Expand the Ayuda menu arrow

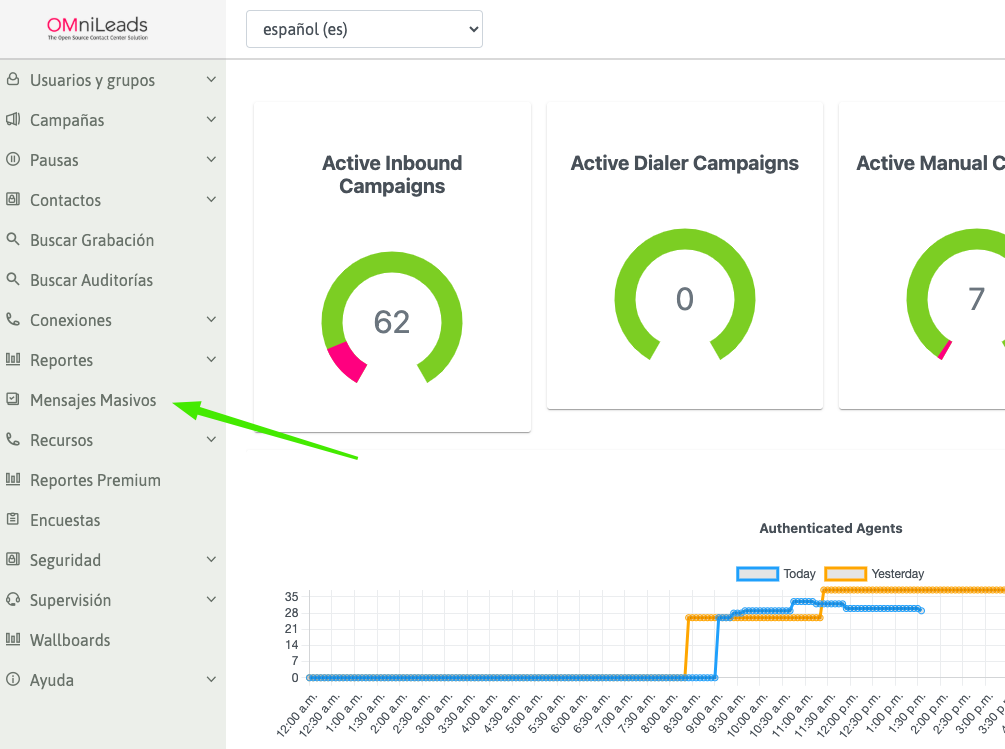coord(211,680)
